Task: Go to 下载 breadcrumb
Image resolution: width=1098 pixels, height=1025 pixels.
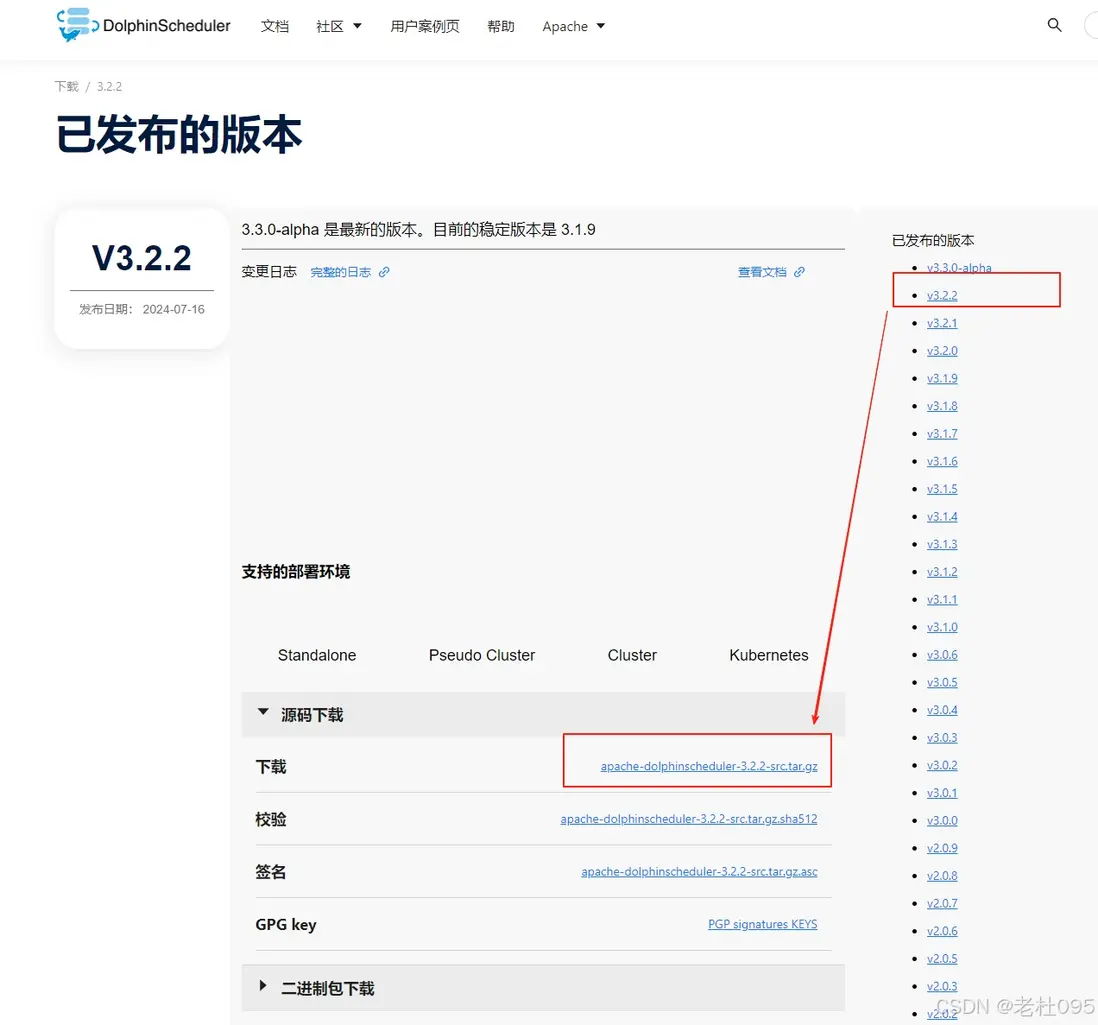Action: click(67, 86)
